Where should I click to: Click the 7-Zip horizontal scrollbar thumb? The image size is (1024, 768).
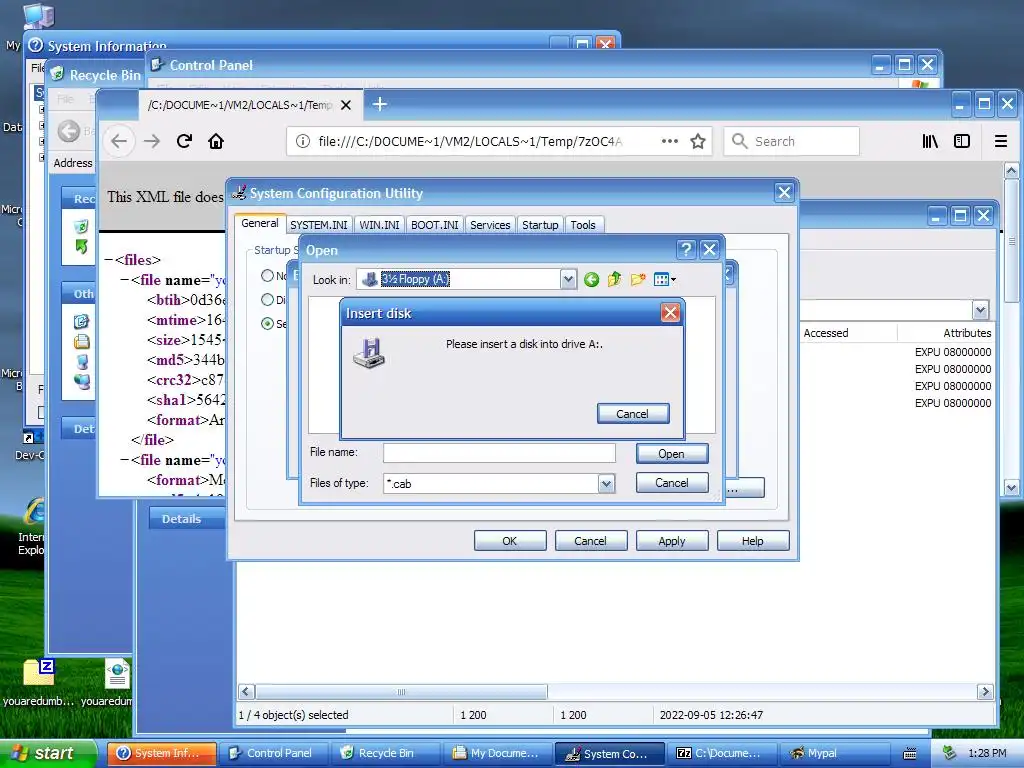[401, 692]
